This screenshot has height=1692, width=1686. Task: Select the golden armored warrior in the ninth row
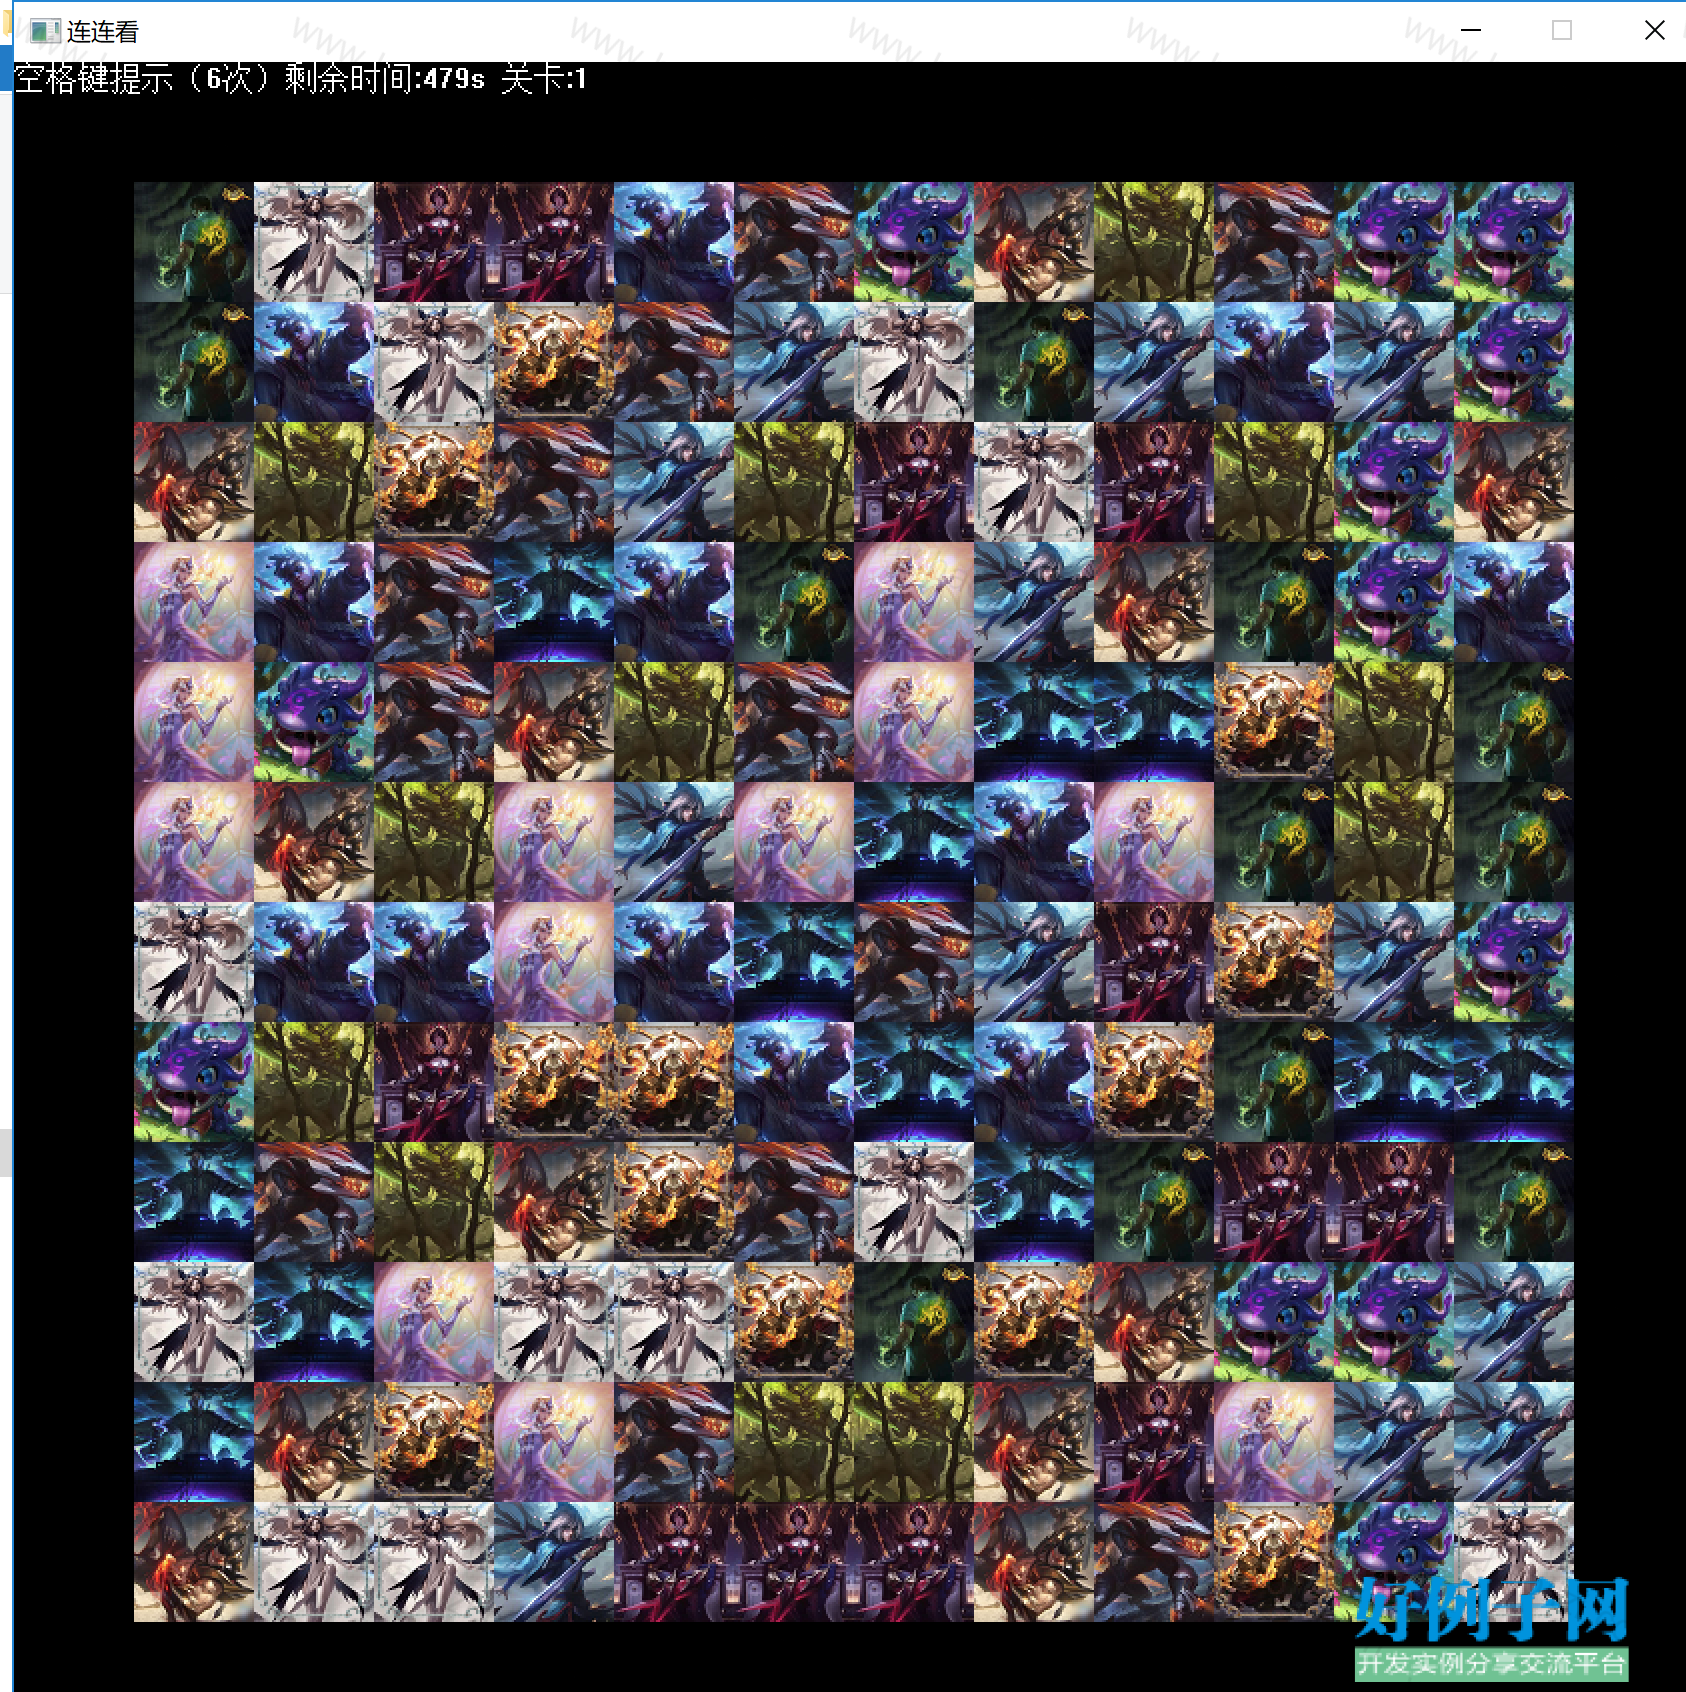click(674, 1202)
